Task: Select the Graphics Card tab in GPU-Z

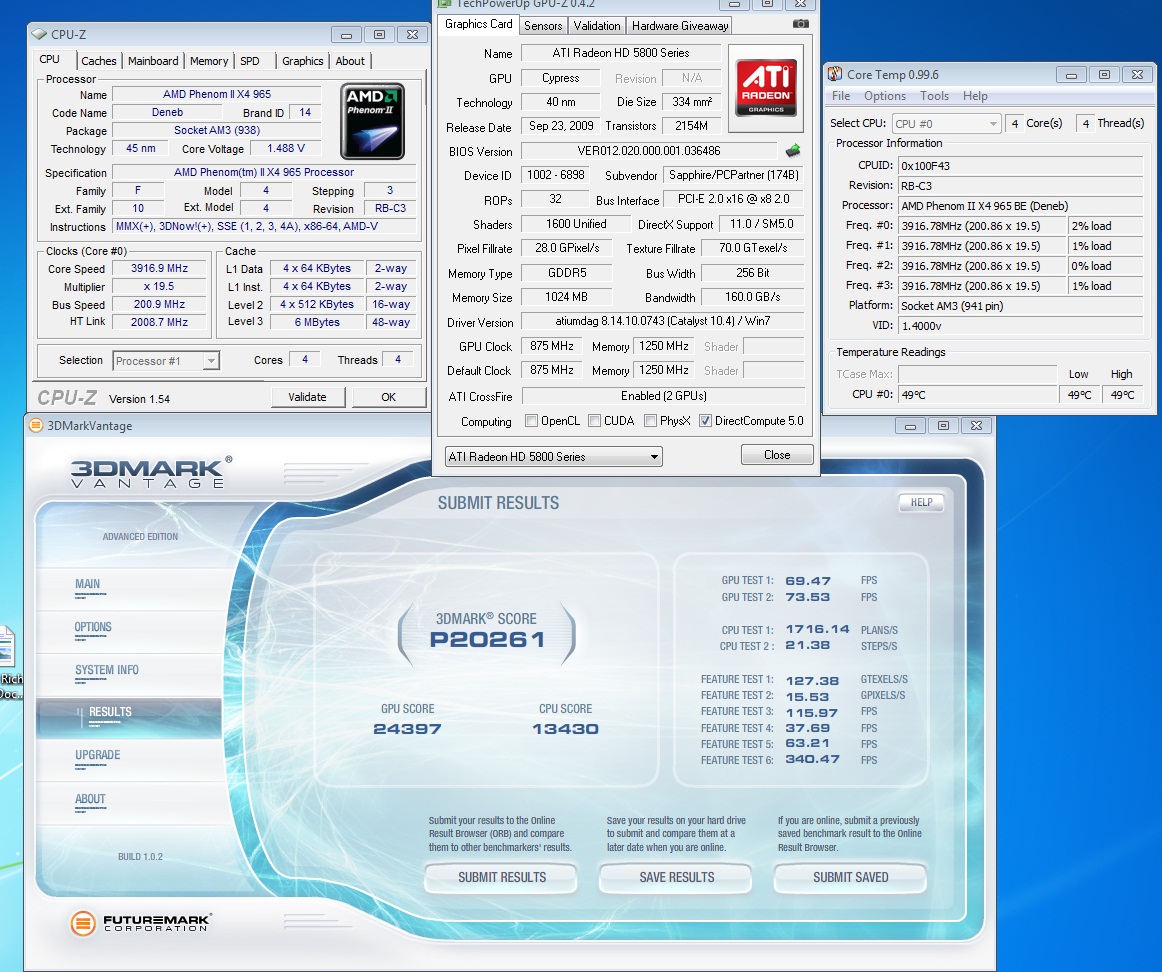Action: point(479,24)
